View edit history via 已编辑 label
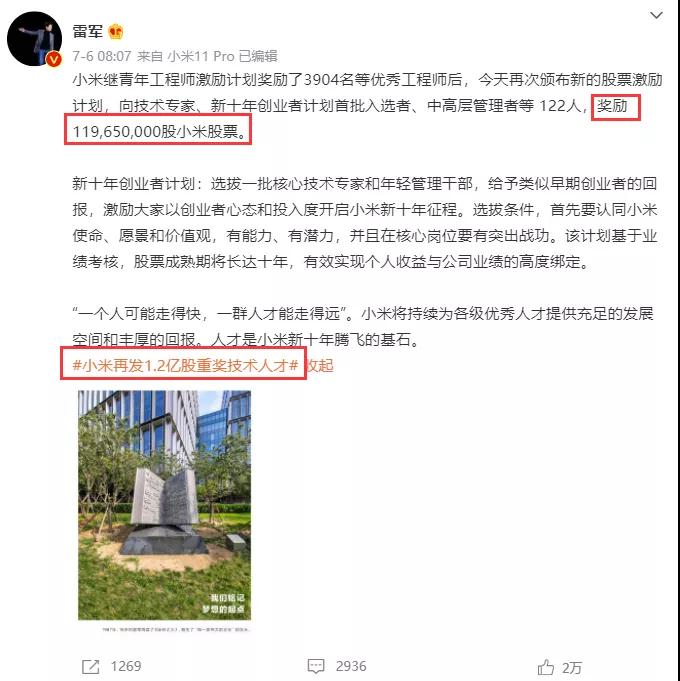 point(258,56)
